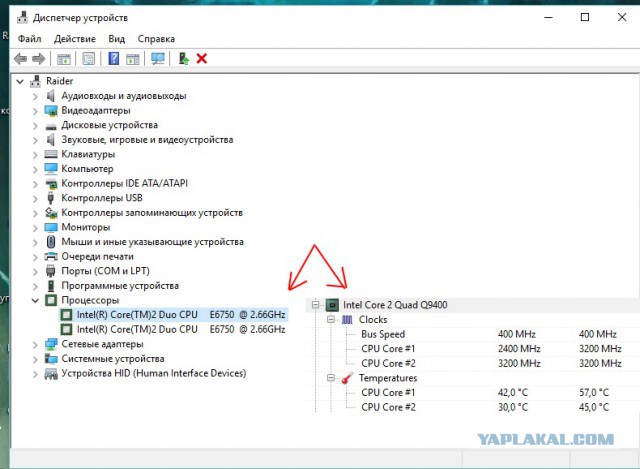This screenshot has height=469, width=640.
Task: Toggle the action pane toolbar icon
Action: click(133, 59)
